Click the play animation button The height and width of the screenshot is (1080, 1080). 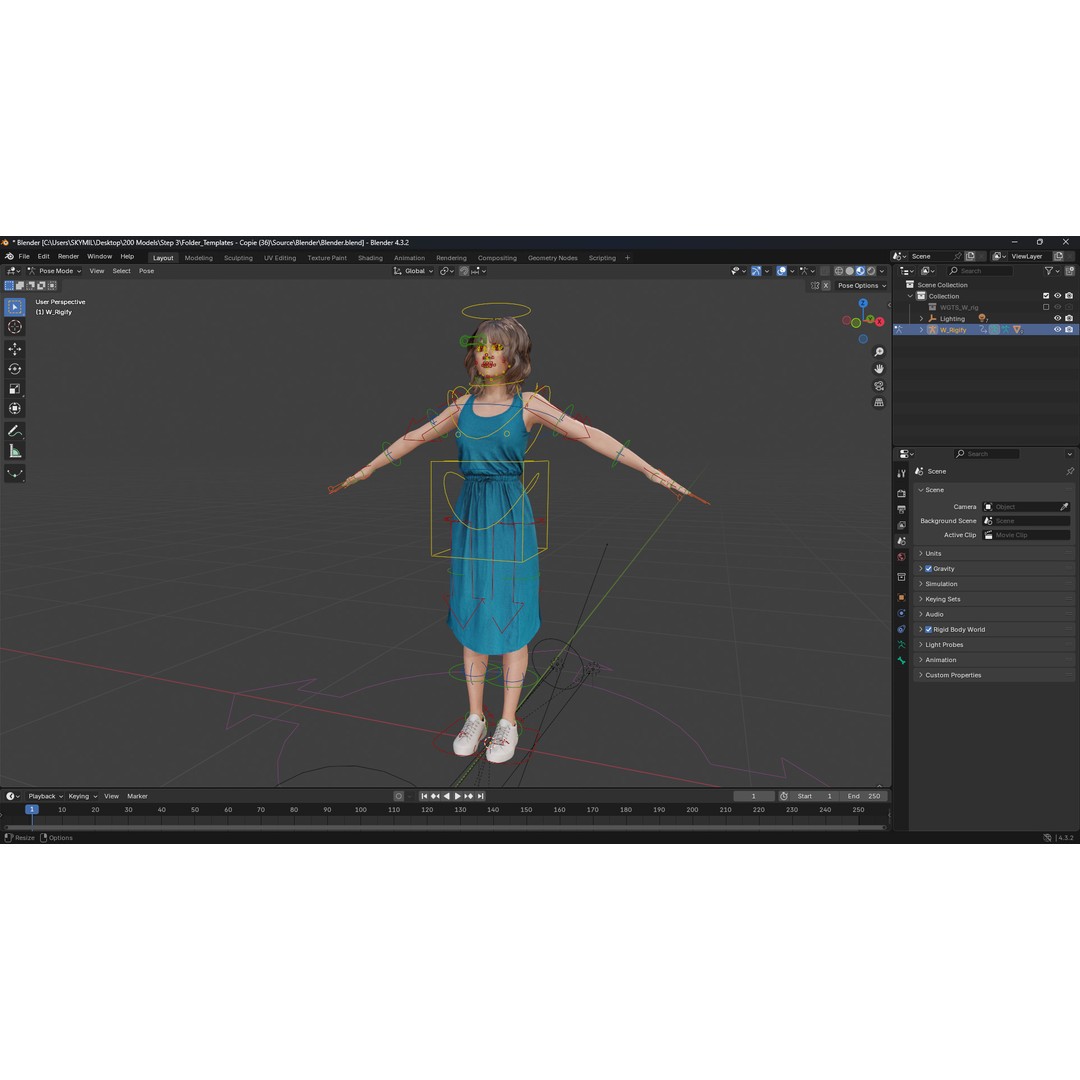pyautogui.click(x=457, y=796)
